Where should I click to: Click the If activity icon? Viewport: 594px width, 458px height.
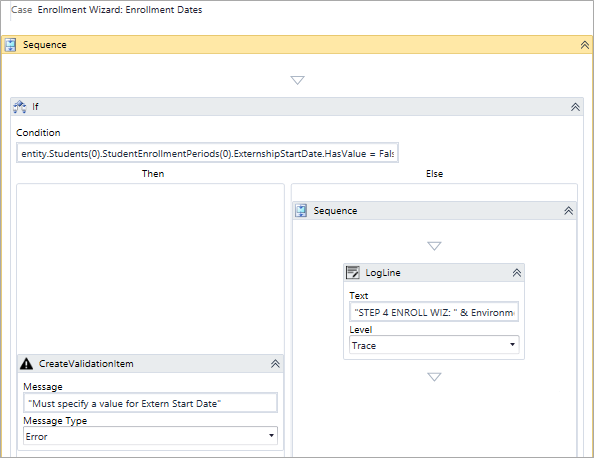(20, 107)
